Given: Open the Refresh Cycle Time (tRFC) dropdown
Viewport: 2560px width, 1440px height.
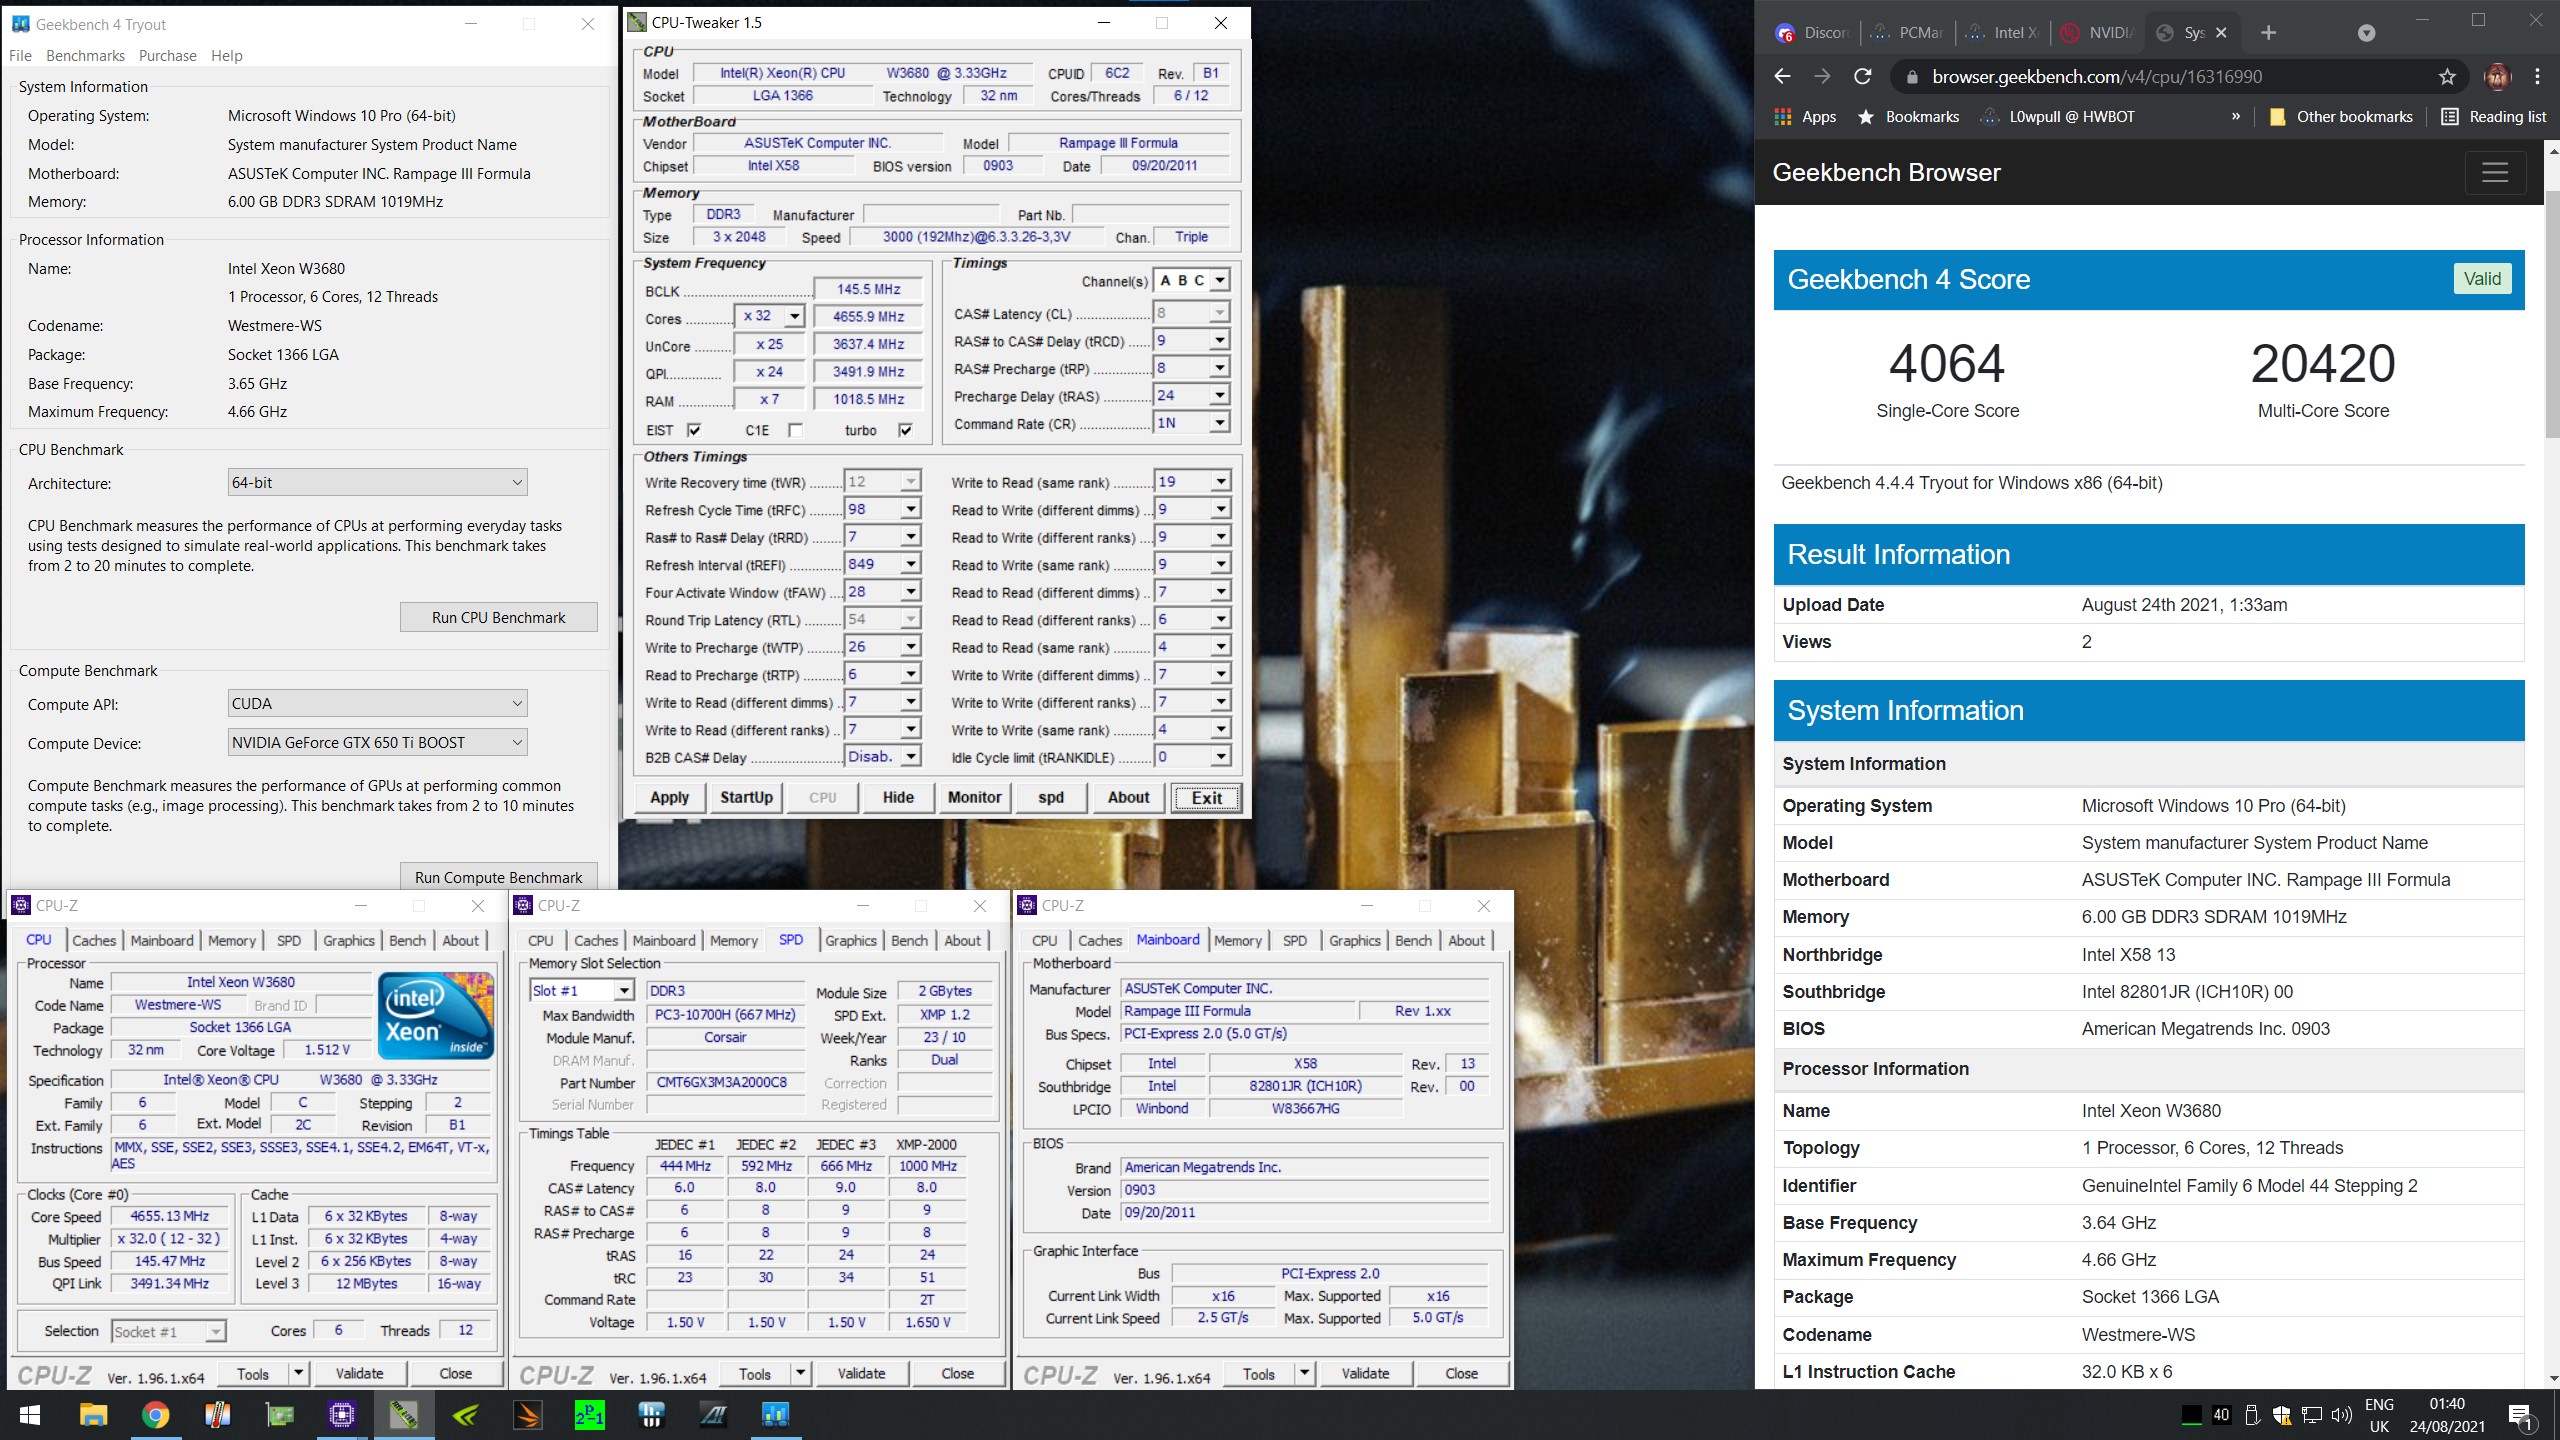Looking at the screenshot, I should click(910, 509).
